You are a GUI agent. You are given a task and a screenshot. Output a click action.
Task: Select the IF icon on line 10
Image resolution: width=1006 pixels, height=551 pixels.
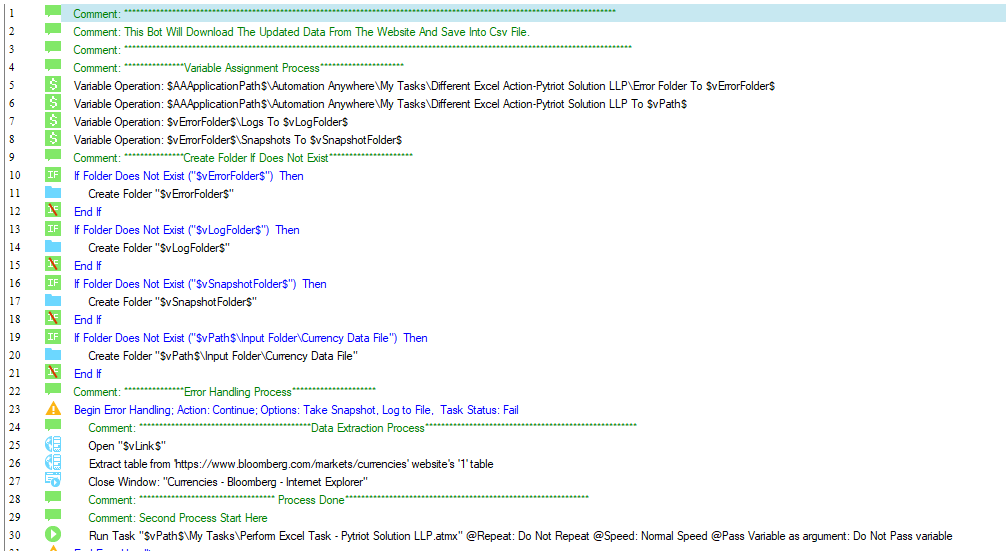click(x=53, y=174)
